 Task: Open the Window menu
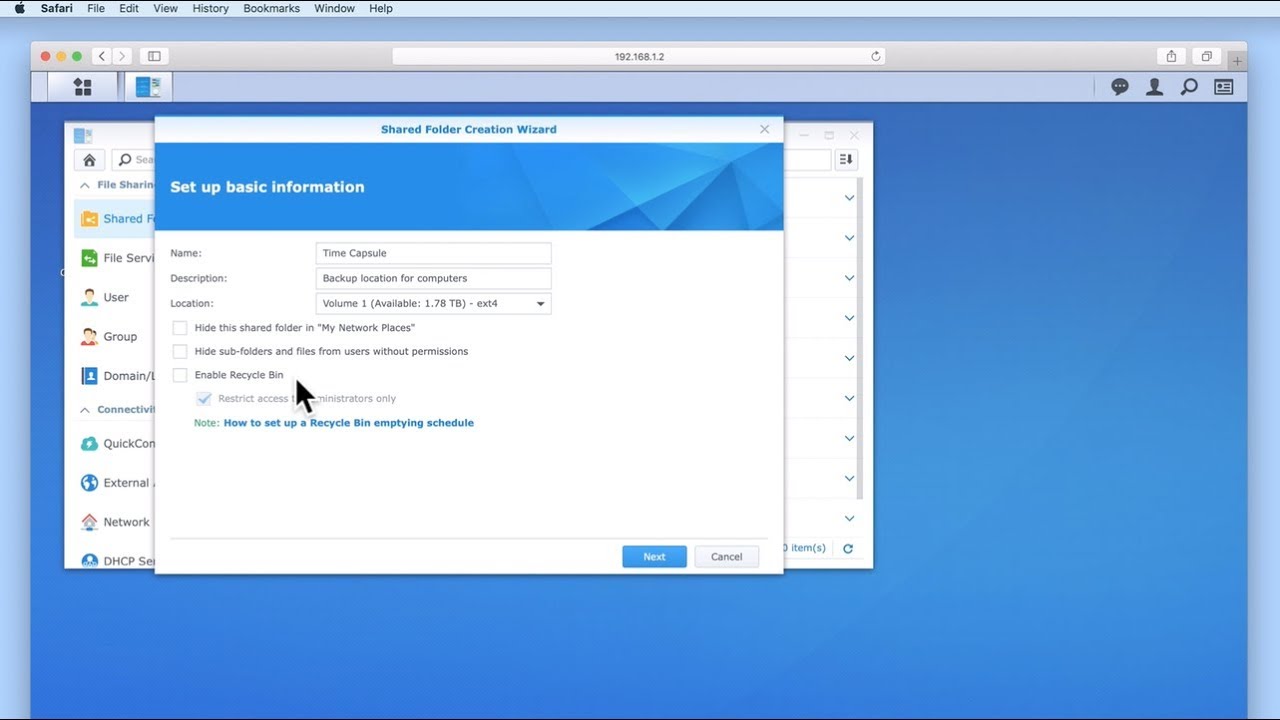coord(334,8)
